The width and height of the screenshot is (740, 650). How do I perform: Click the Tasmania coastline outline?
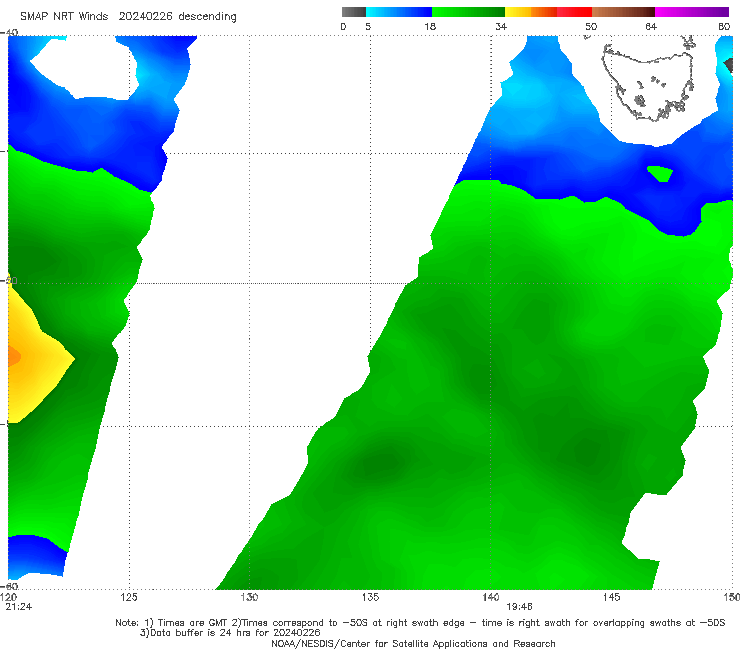pos(649,81)
